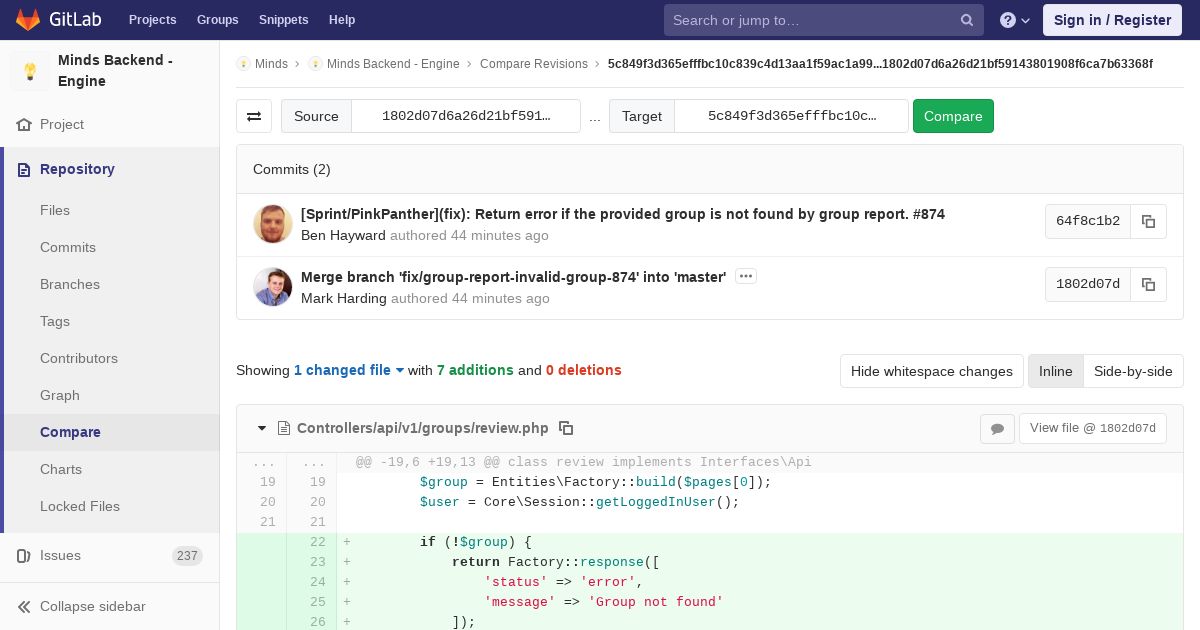
Task: Switch diff to Inline view
Action: click(1055, 371)
